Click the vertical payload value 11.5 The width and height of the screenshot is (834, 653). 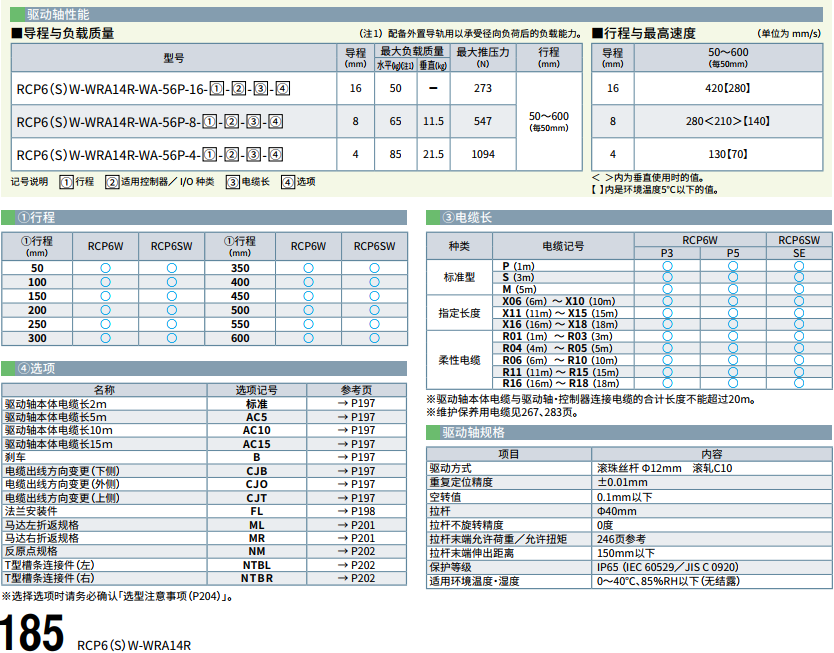point(433,121)
